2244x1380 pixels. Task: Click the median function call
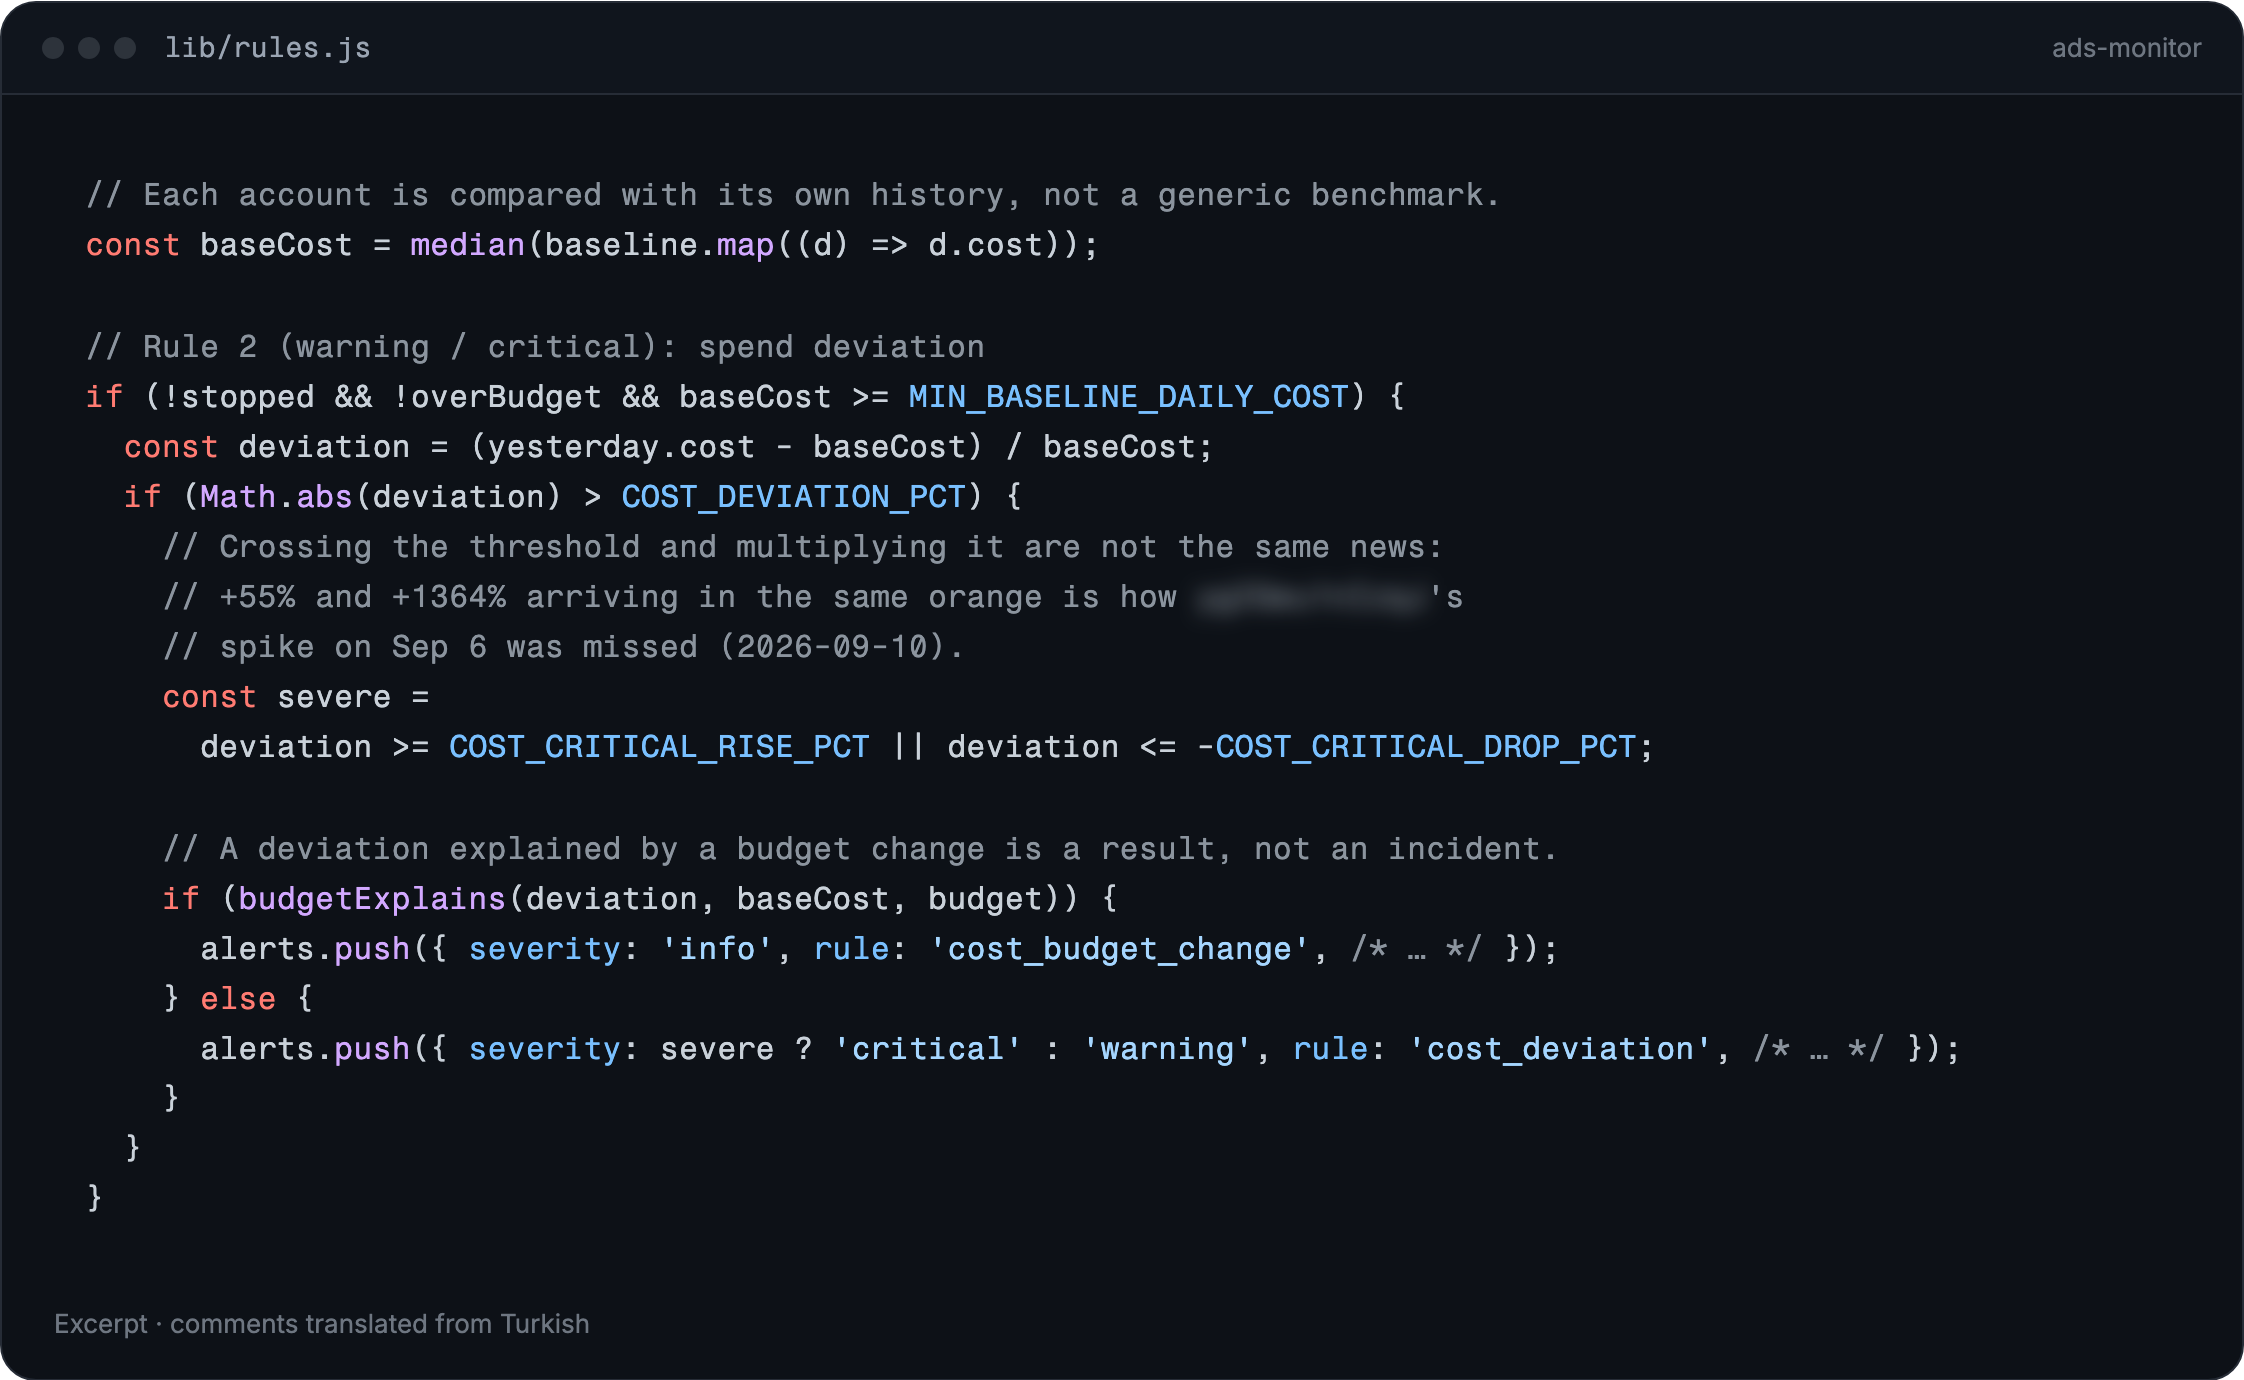[x=467, y=245]
